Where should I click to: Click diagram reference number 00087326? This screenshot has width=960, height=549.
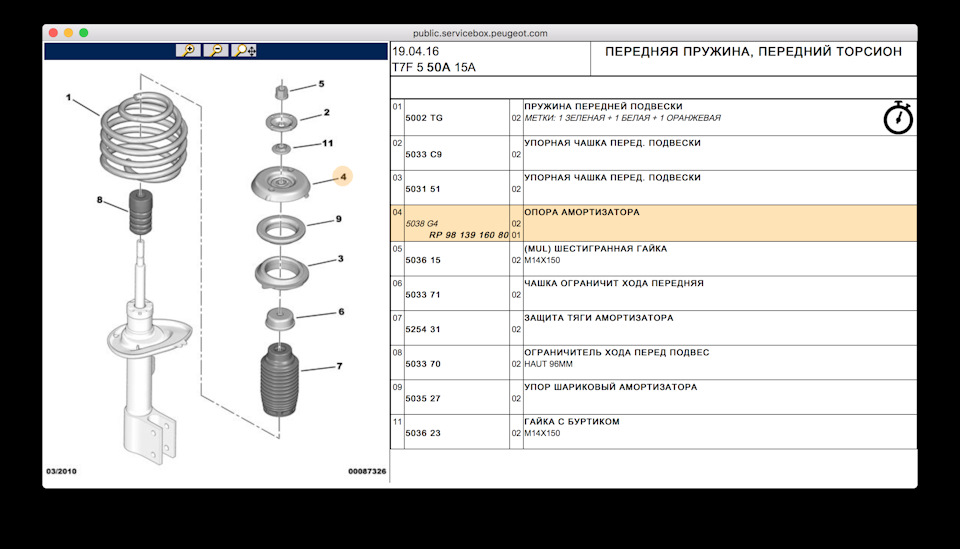point(367,471)
